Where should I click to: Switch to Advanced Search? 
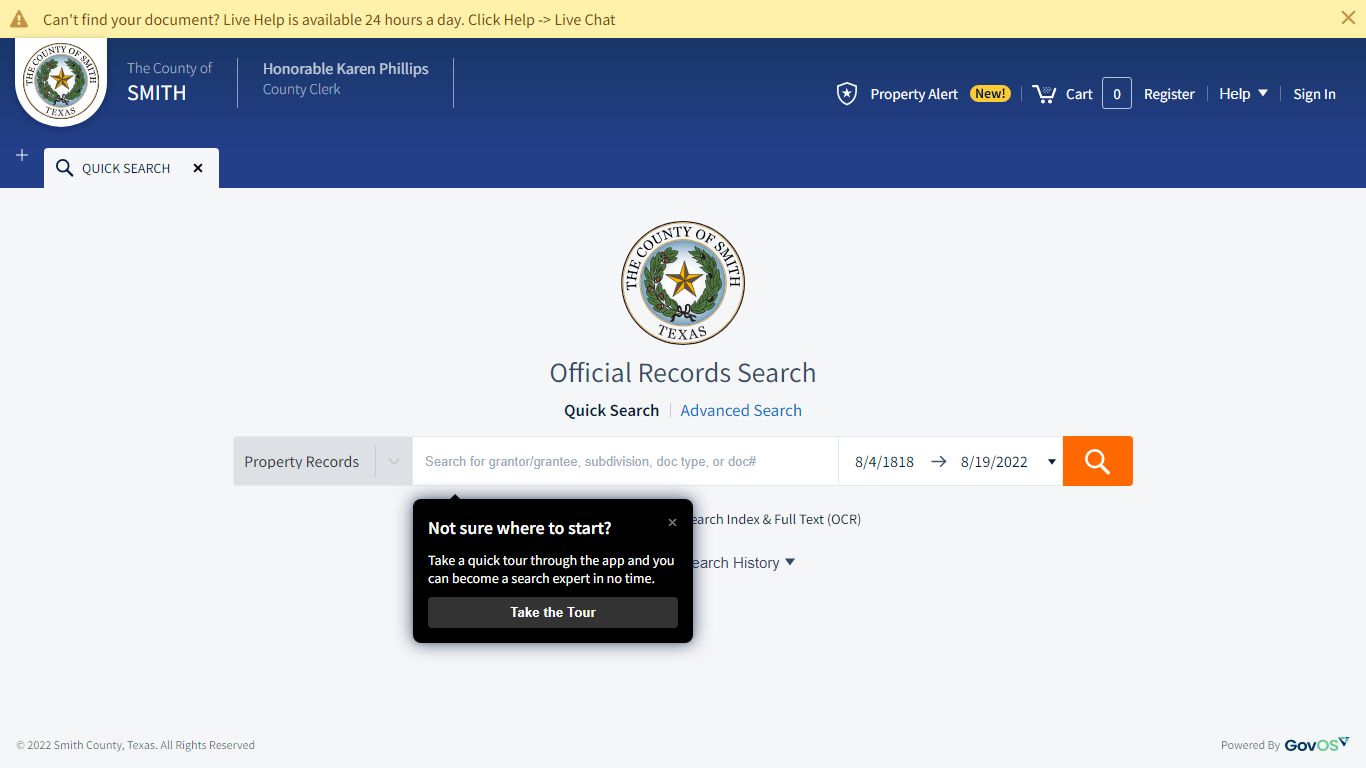coord(741,410)
